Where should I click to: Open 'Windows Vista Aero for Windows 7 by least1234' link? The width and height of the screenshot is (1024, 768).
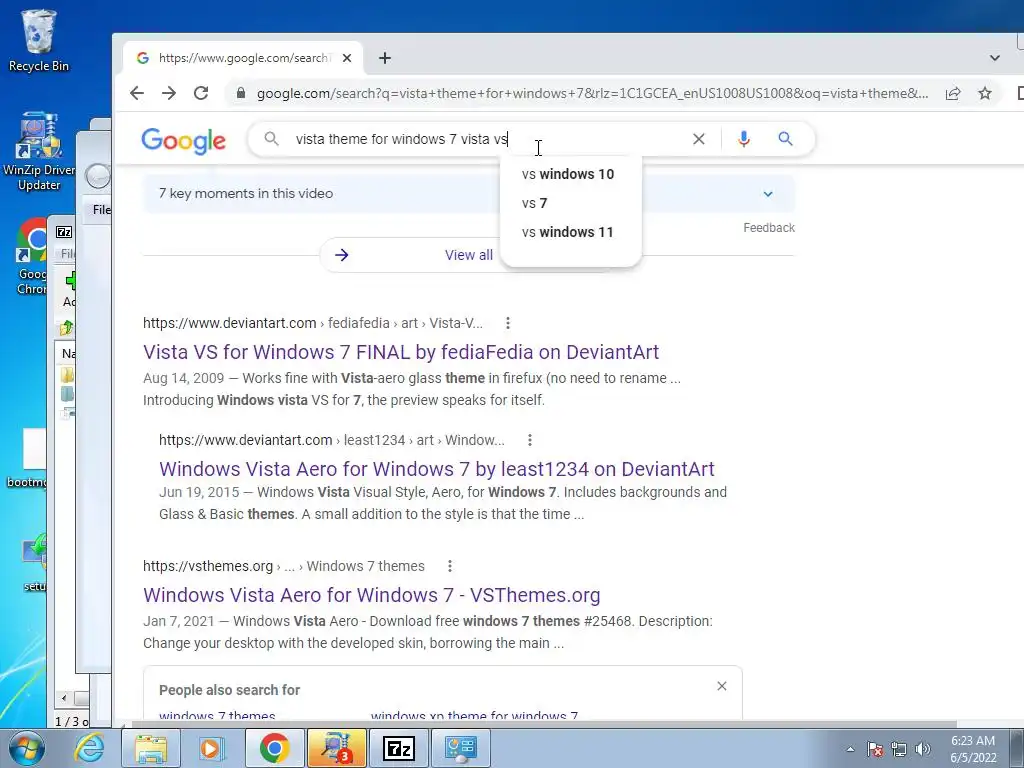437,469
